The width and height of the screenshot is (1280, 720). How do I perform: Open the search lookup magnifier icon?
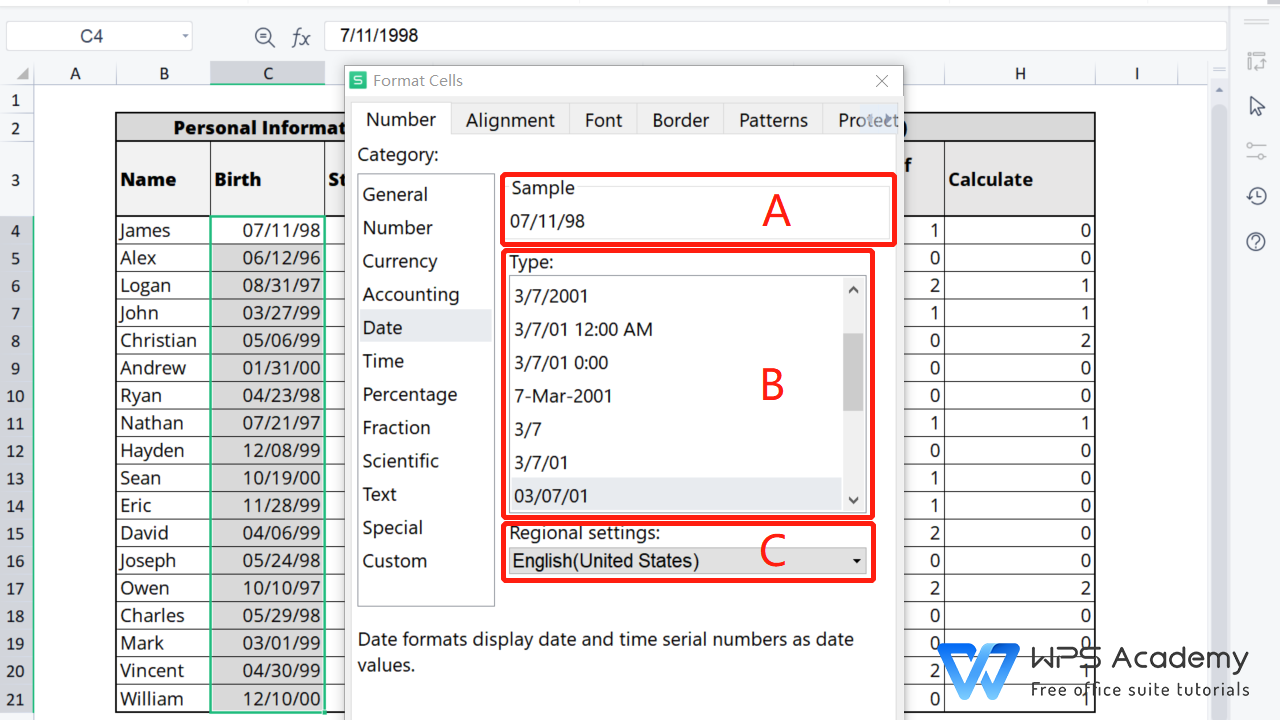tap(264, 37)
